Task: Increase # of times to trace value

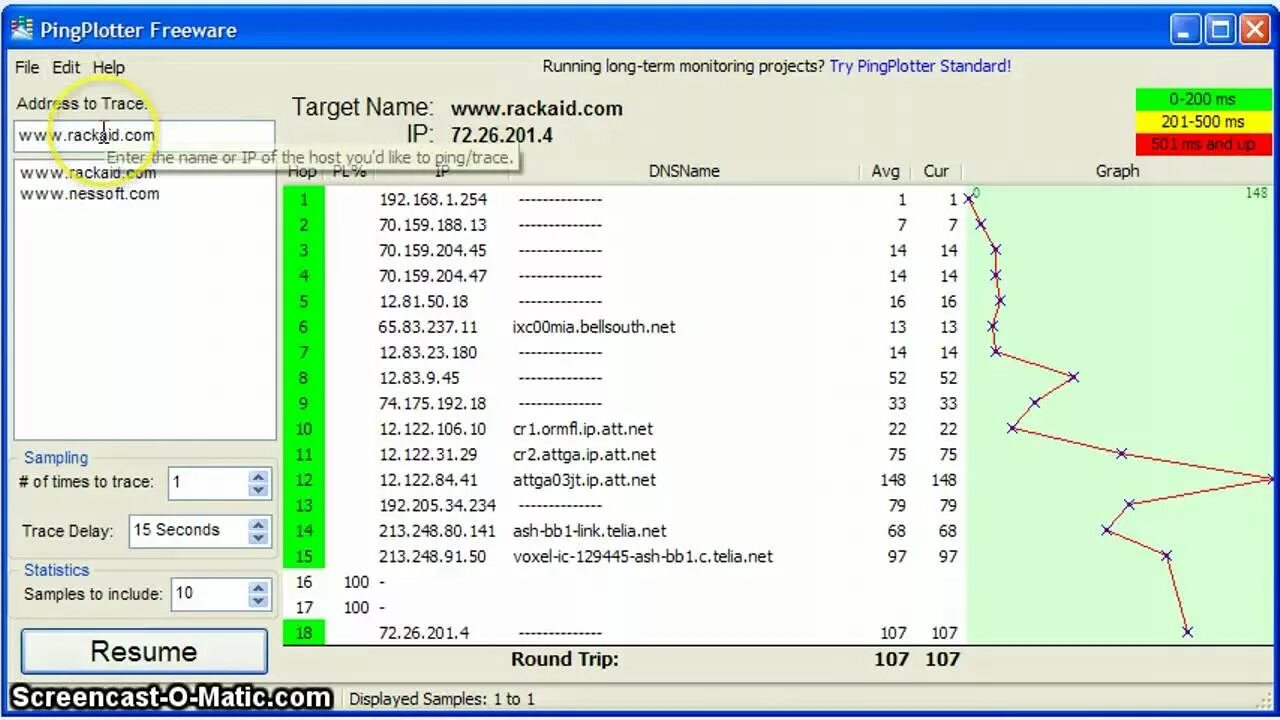Action: pos(259,476)
